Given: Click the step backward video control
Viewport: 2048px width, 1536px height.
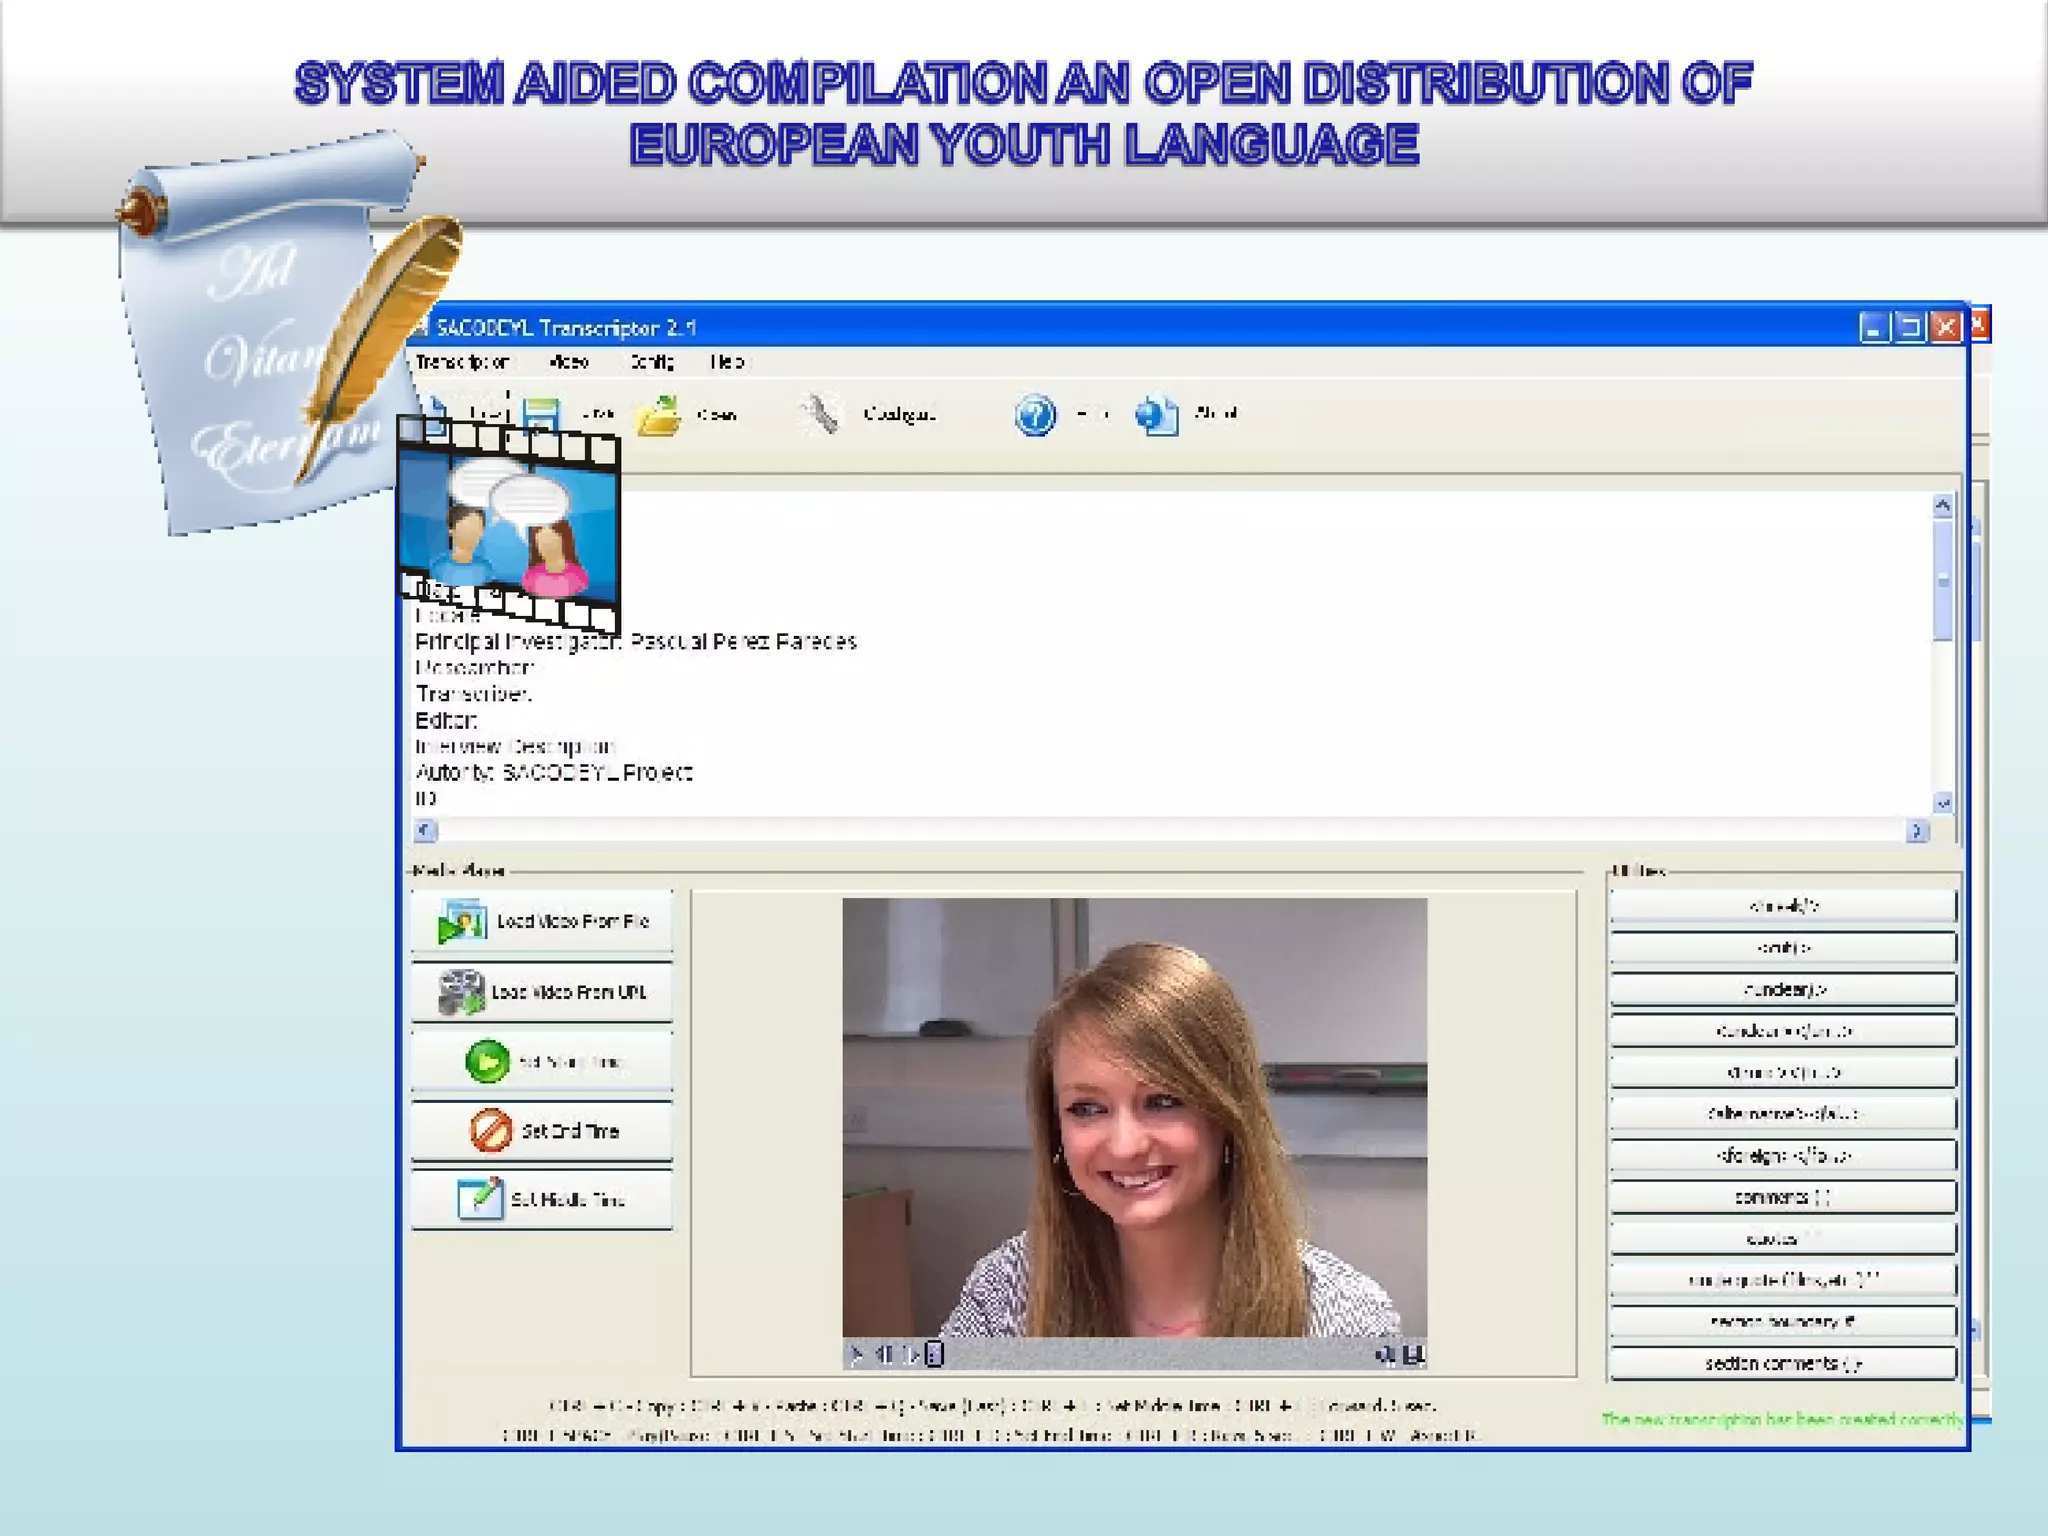Looking at the screenshot, I should click(884, 1354).
